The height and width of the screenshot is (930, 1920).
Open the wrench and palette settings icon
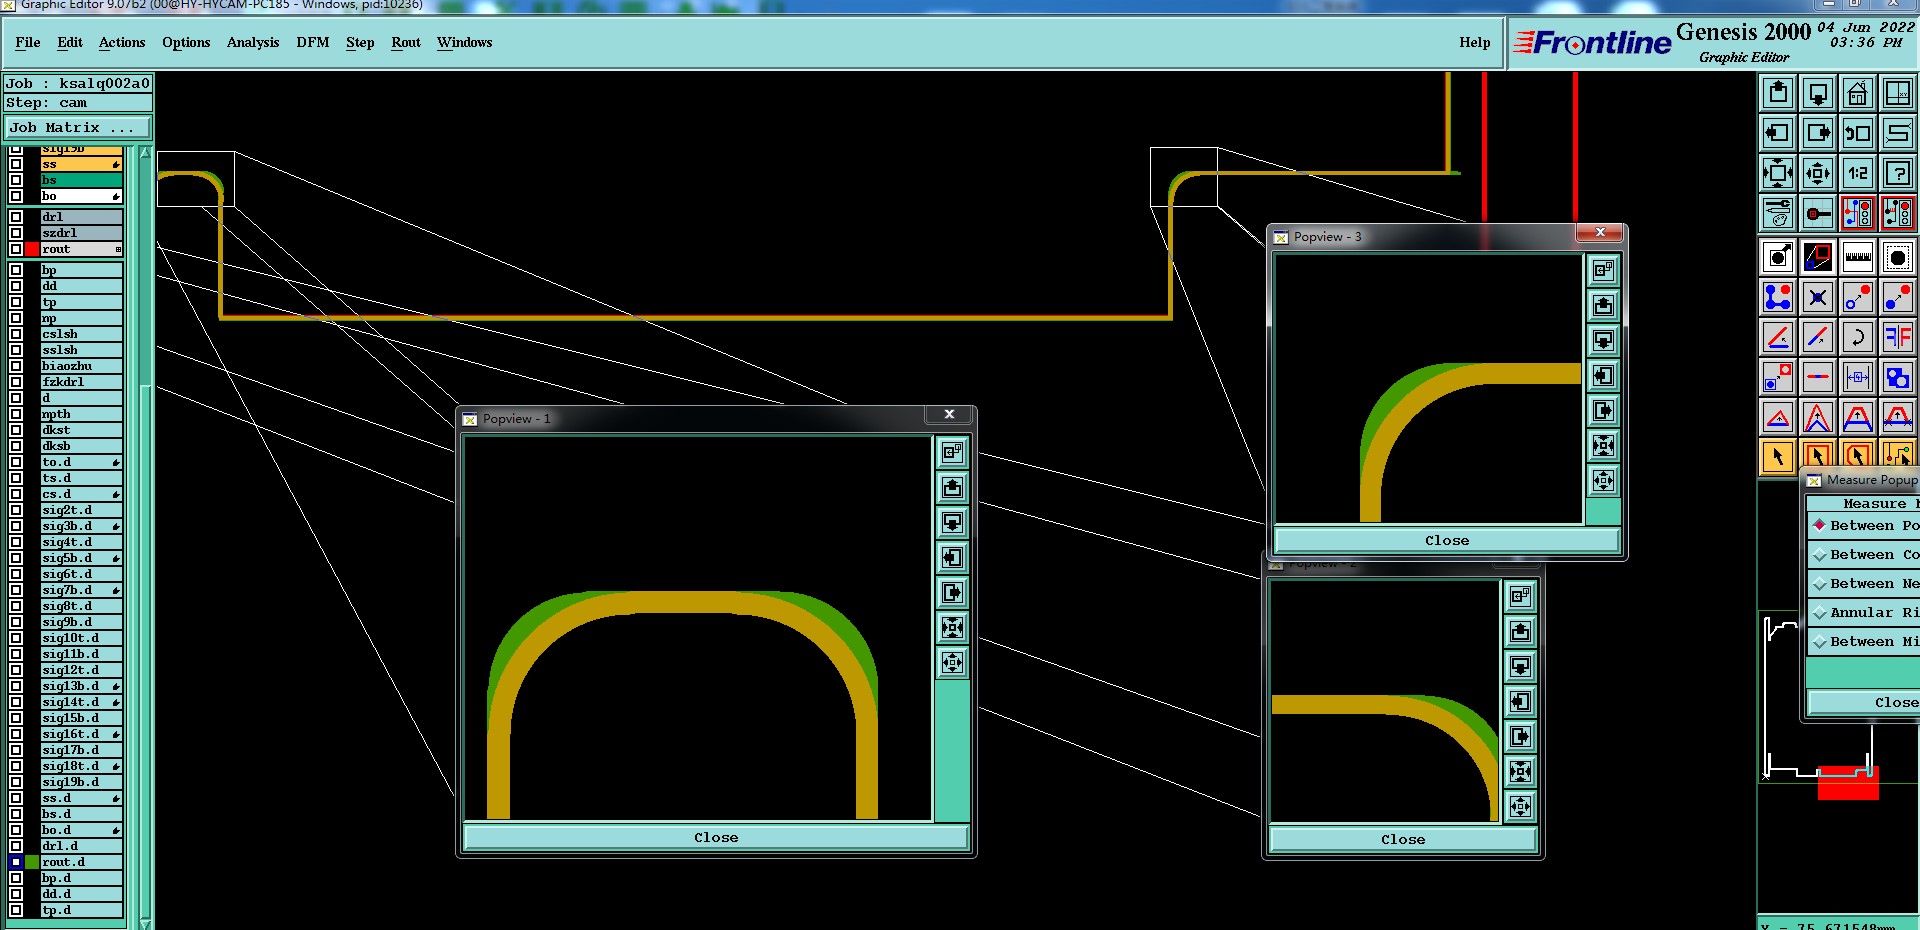1778,213
